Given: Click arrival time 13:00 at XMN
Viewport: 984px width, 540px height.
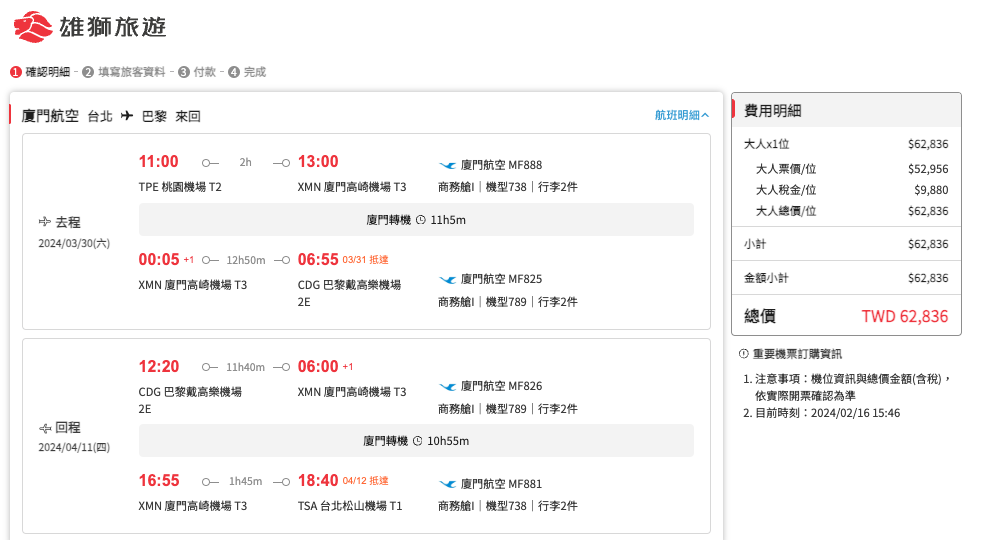Looking at the screenshot, I should [318, 161].
